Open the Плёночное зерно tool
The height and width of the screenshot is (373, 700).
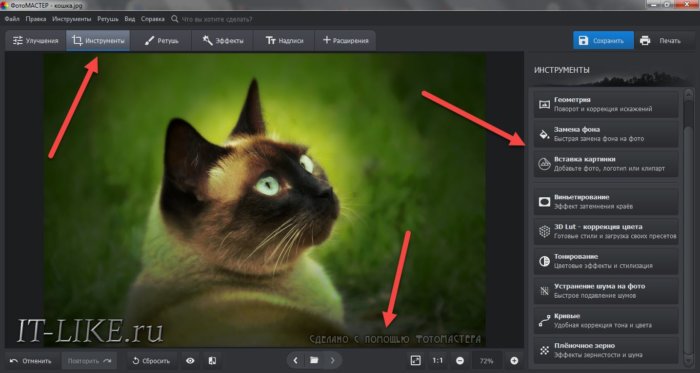(606, 350)
